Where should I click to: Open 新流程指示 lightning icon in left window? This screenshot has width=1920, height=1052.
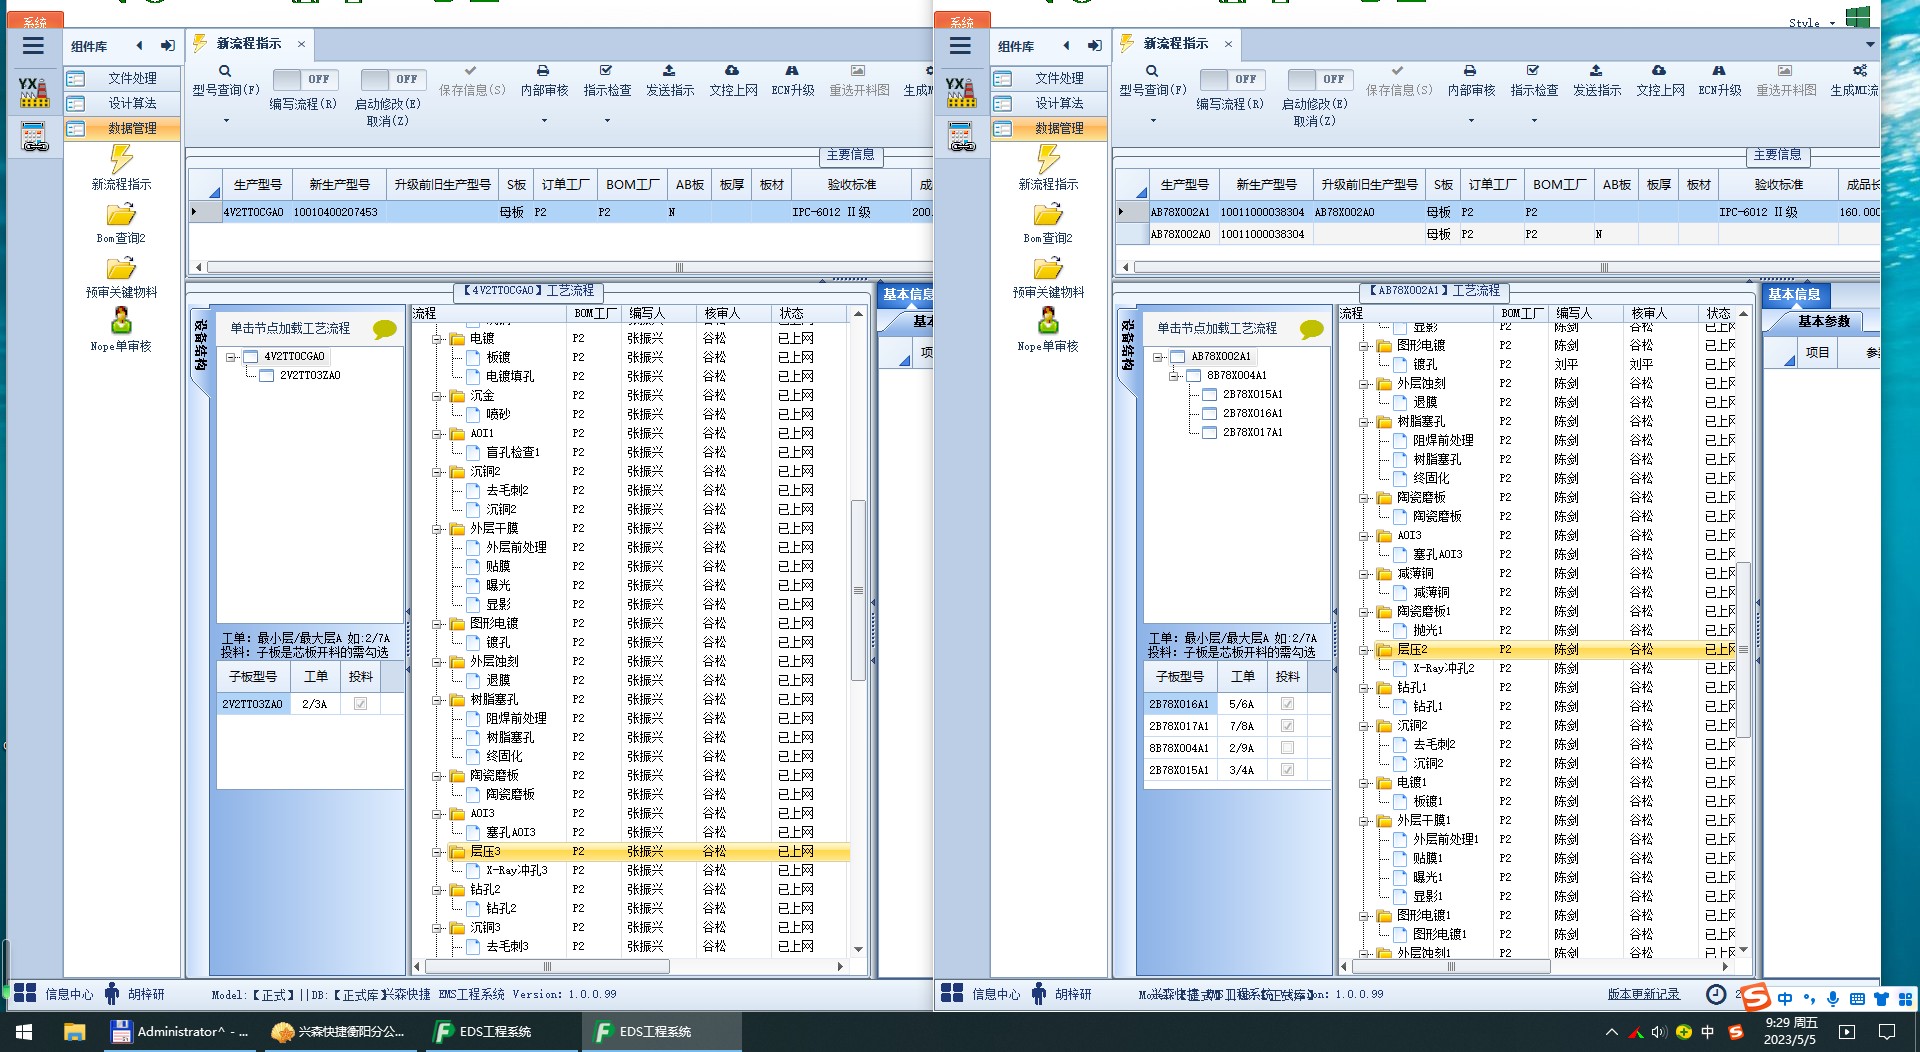121,159
